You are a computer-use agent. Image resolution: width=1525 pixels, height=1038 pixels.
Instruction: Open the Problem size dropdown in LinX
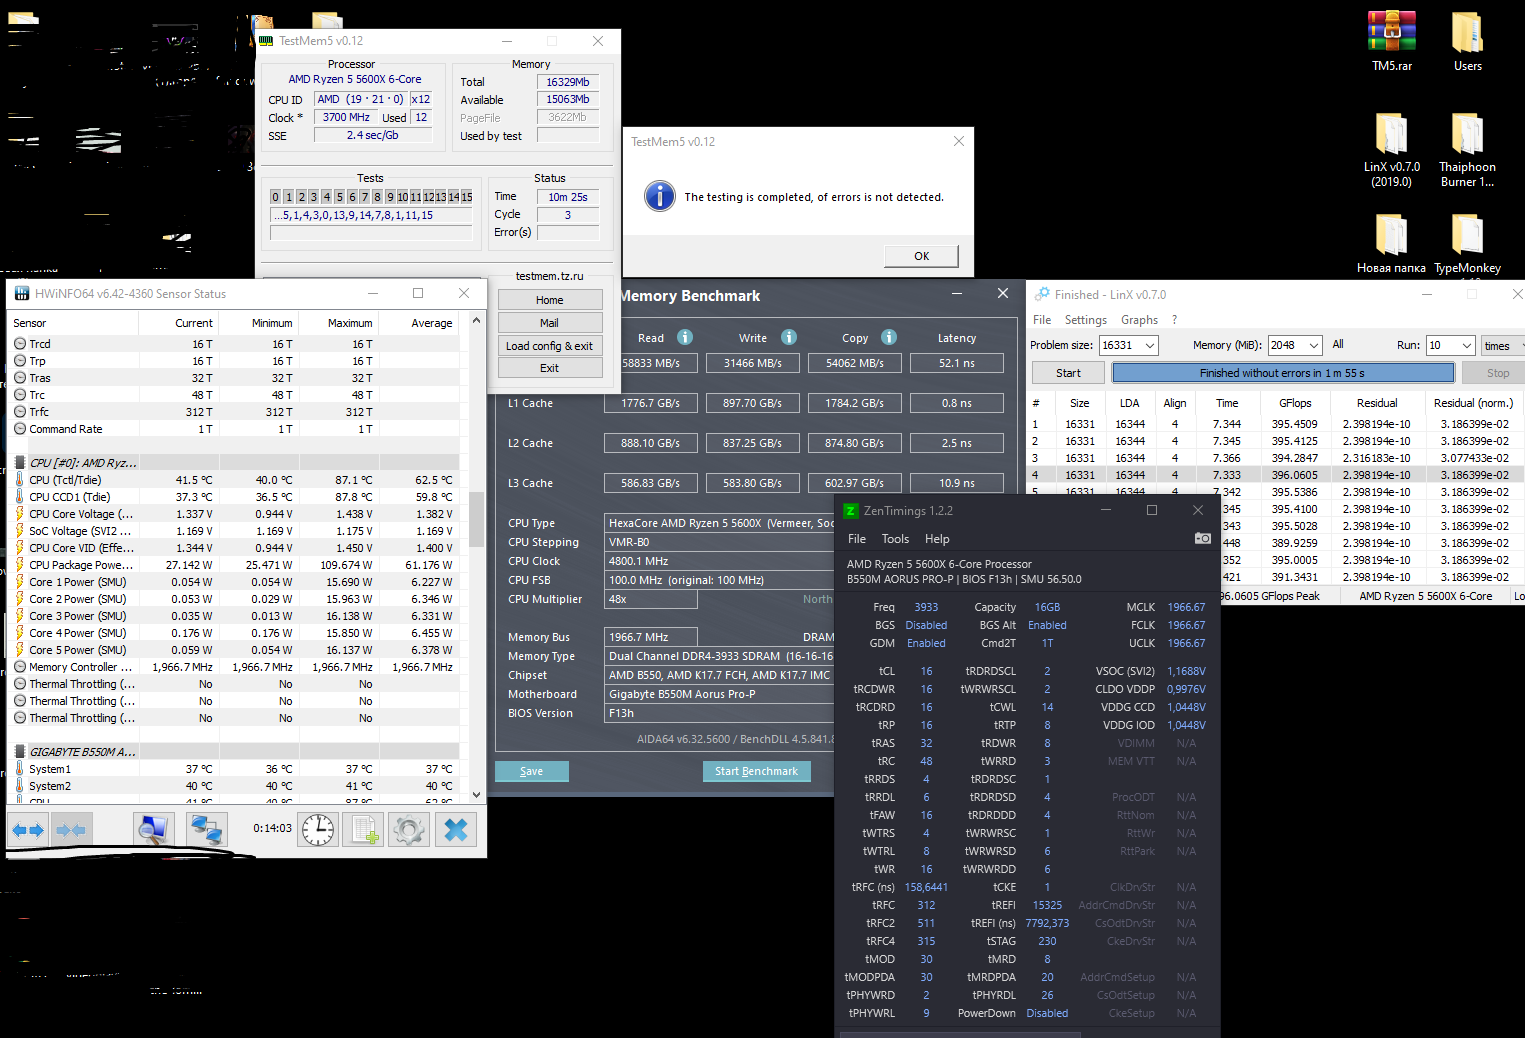(1150, 345)
